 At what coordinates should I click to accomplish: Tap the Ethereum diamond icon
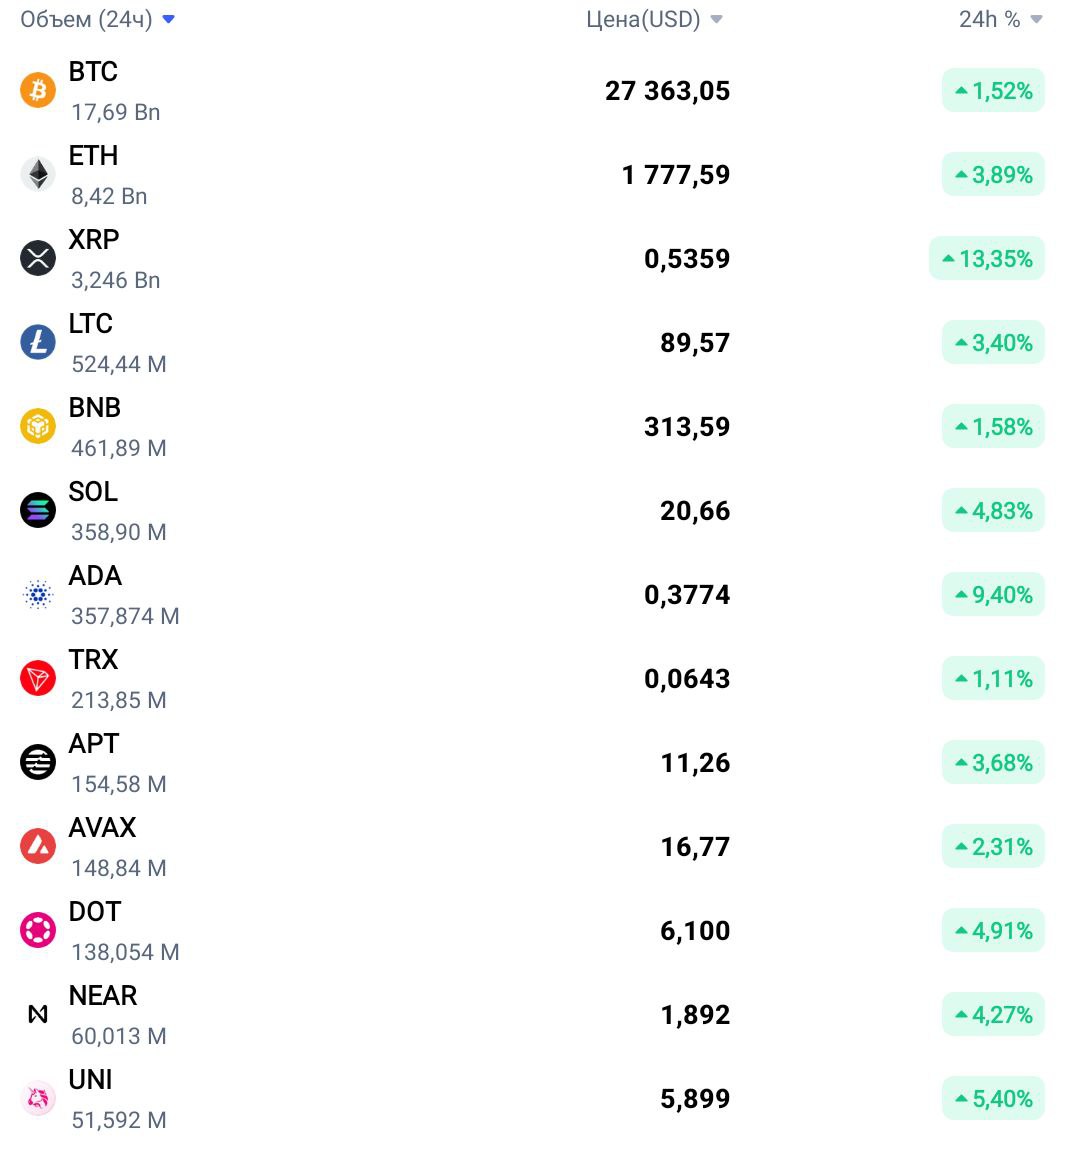pos(38,174)
